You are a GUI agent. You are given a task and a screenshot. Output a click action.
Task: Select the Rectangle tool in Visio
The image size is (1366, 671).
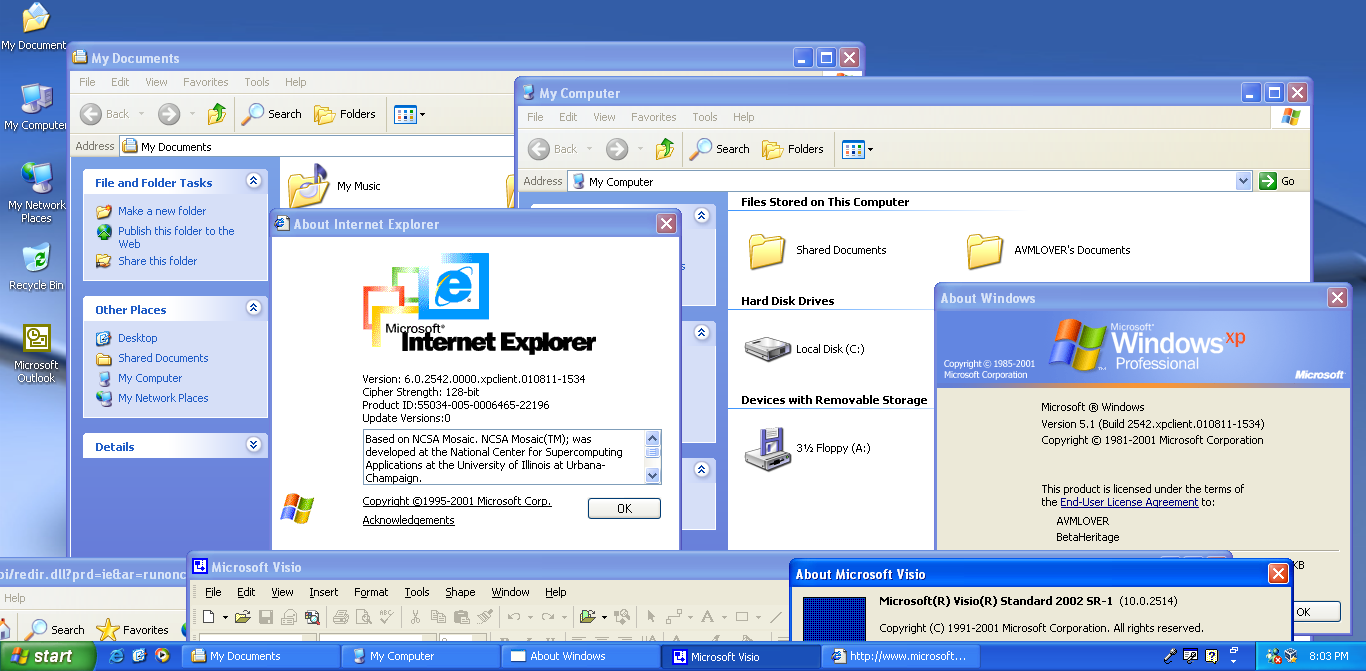pyautogui.click(x=743, y=617)
